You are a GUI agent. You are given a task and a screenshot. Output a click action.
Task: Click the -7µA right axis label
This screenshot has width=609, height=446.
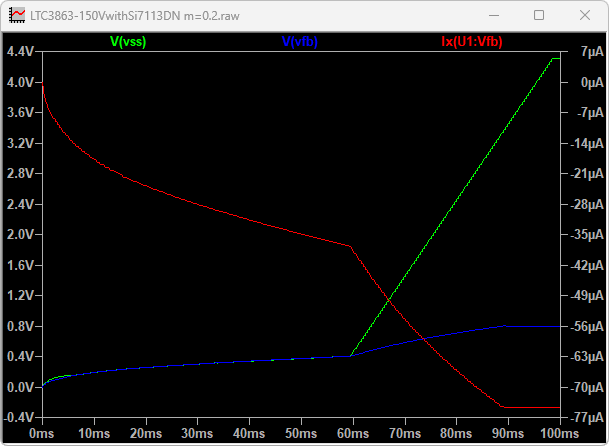coord(591,113)
